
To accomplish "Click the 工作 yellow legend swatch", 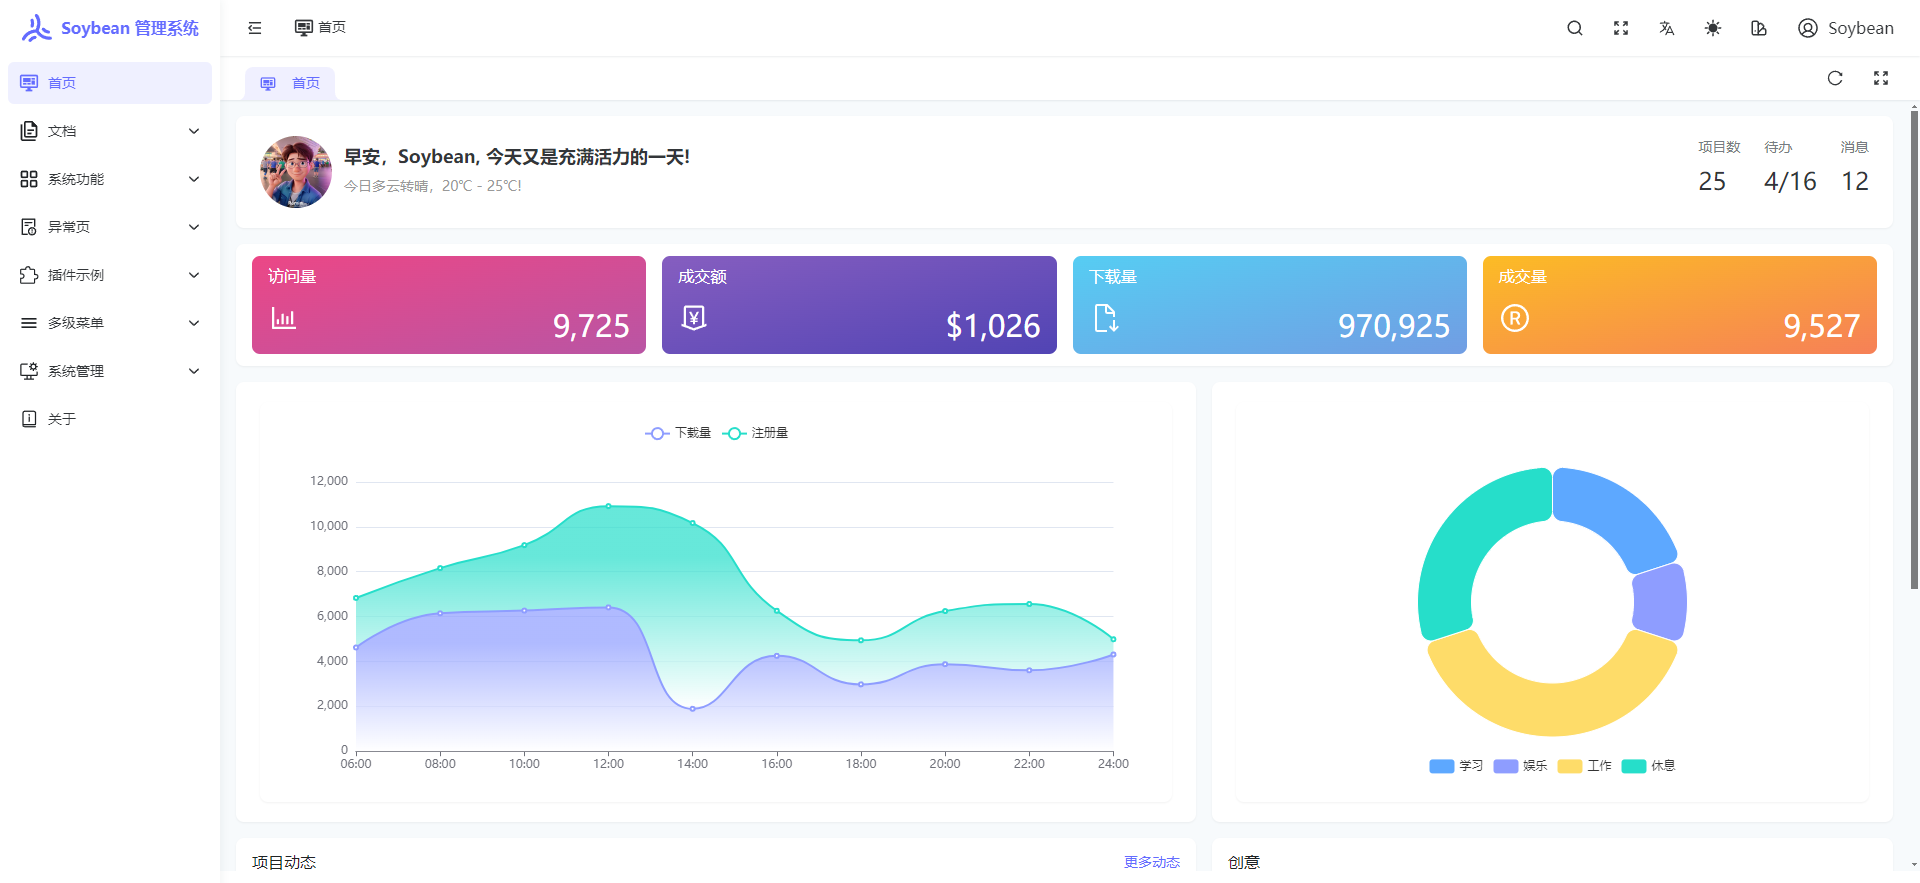I will point(1570,766).
